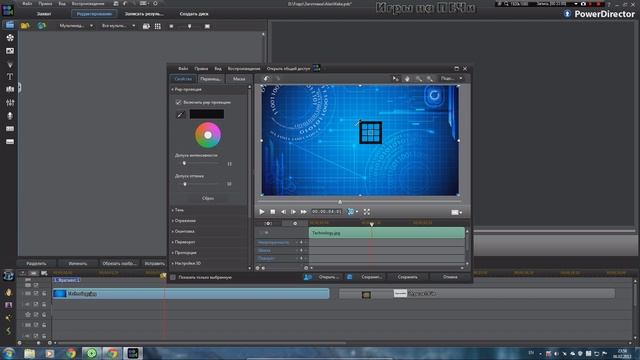The height and width of the screenshot is (360, 640).
Task: Expand the Окантовка section
Action: click(173, 231)
